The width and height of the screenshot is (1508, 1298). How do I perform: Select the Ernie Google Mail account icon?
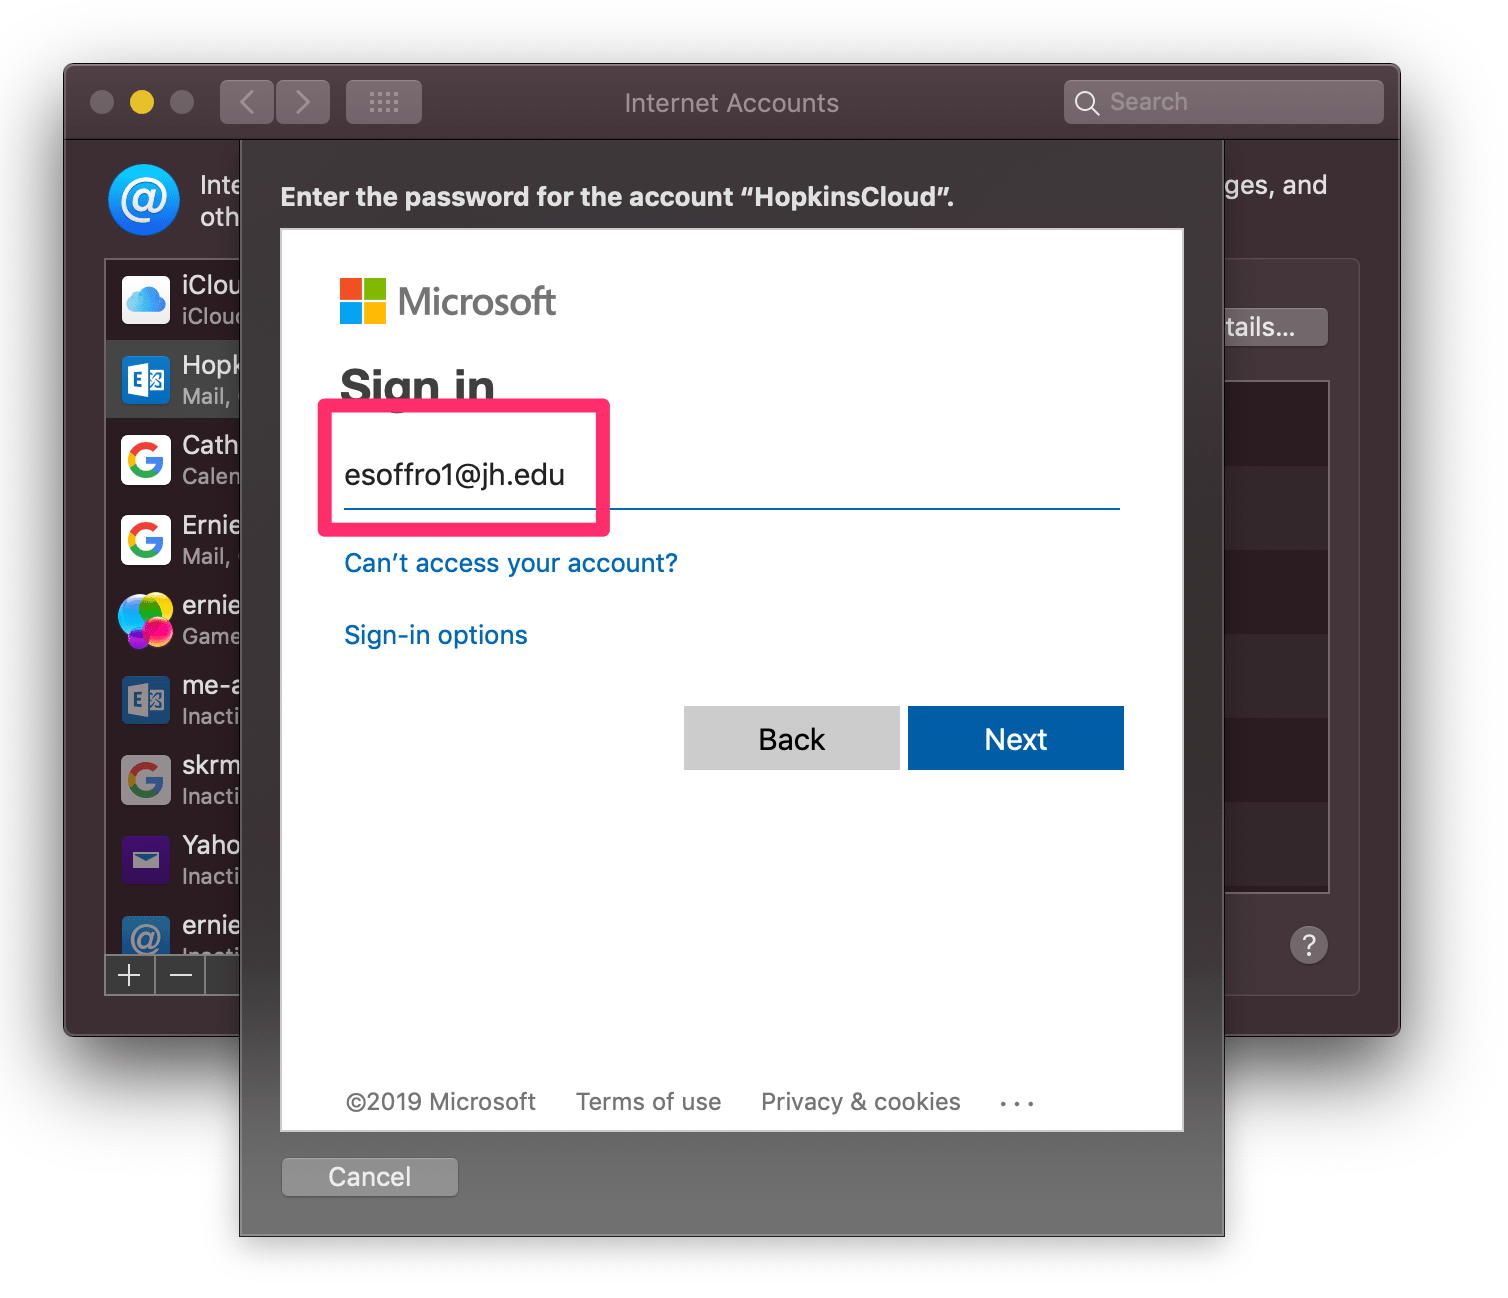click(x=146, y=540)
